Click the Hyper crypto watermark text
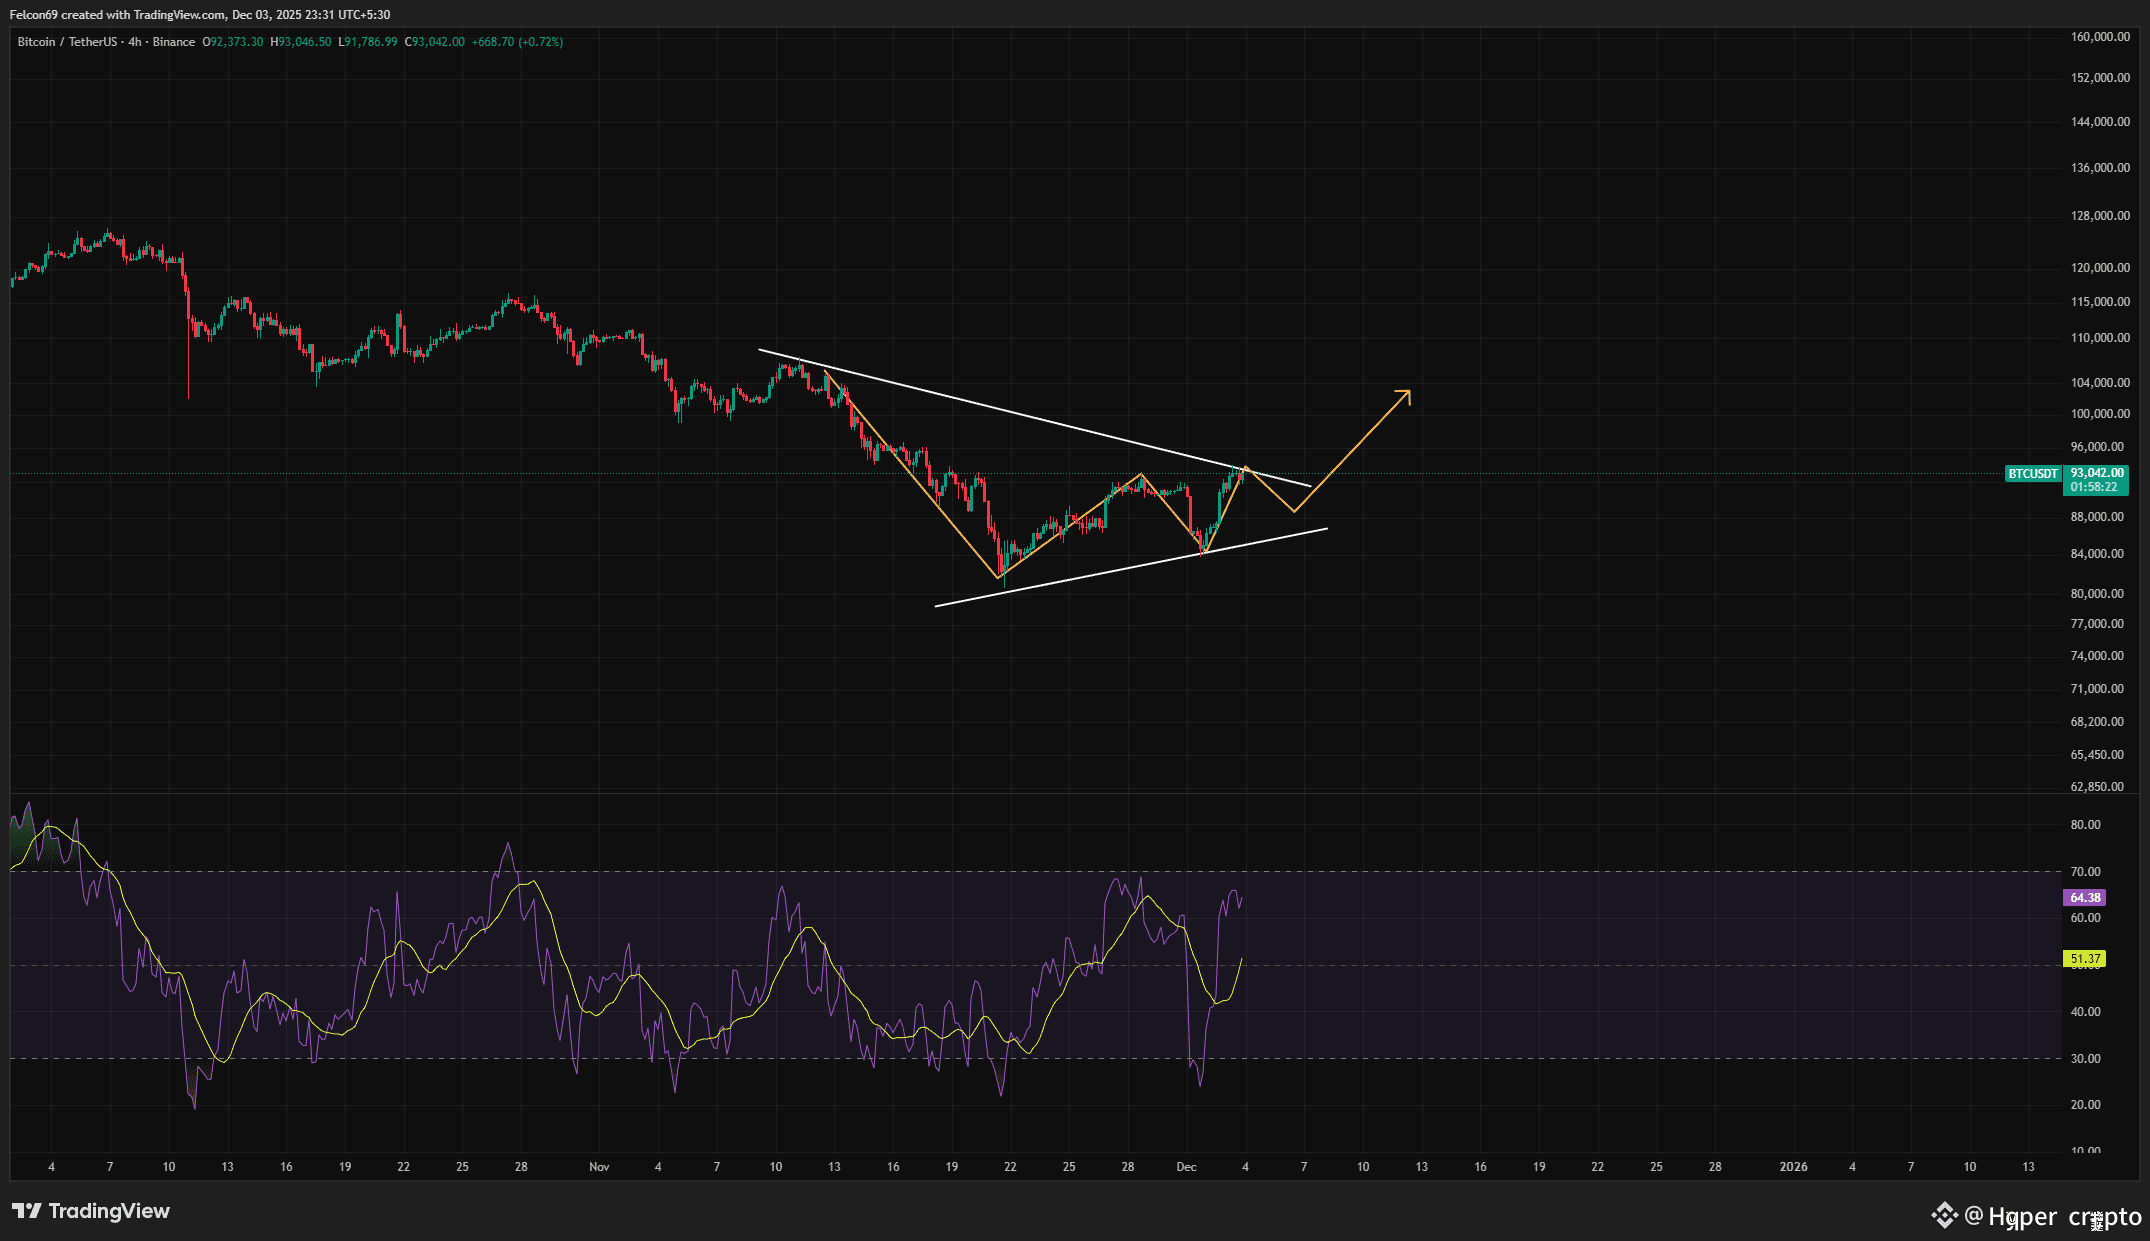 pyautogui.click(x=2064, y=1217)
